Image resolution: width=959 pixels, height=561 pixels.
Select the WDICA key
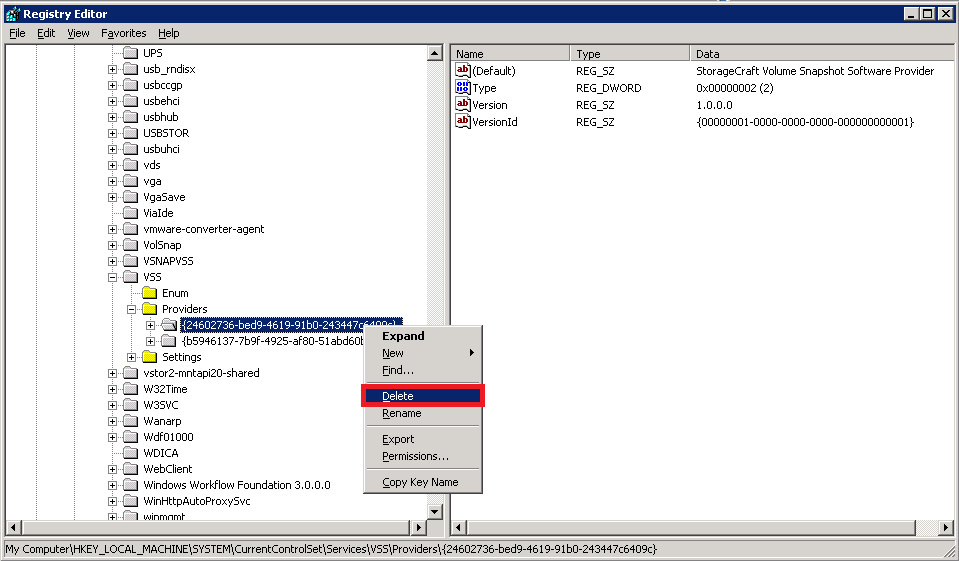click(x=161, y=453)
